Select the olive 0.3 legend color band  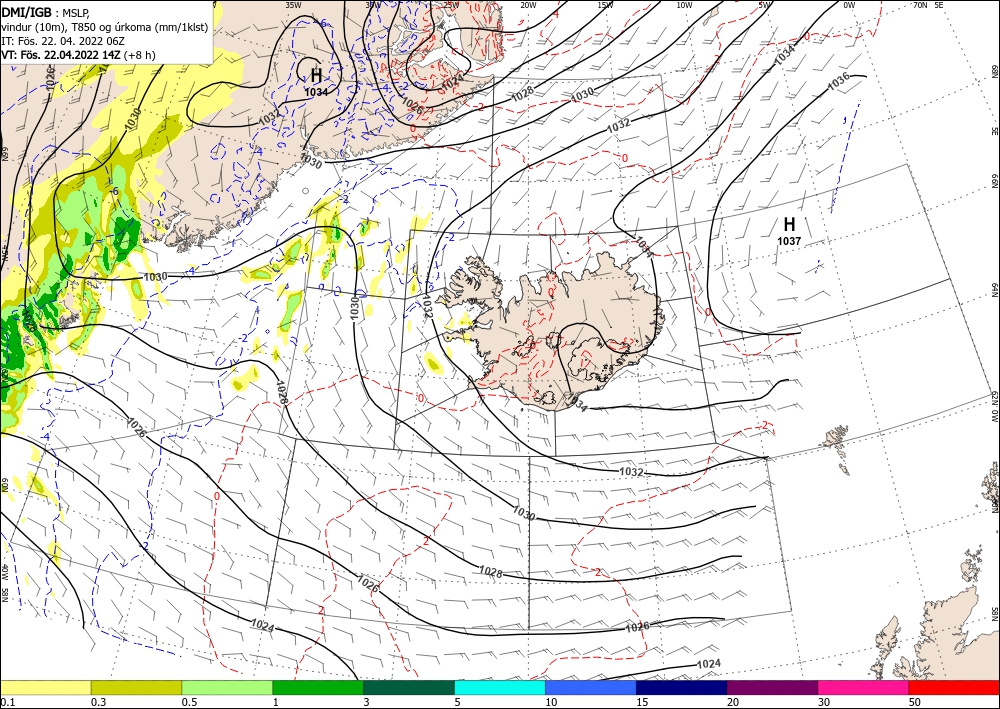(136, 687)
